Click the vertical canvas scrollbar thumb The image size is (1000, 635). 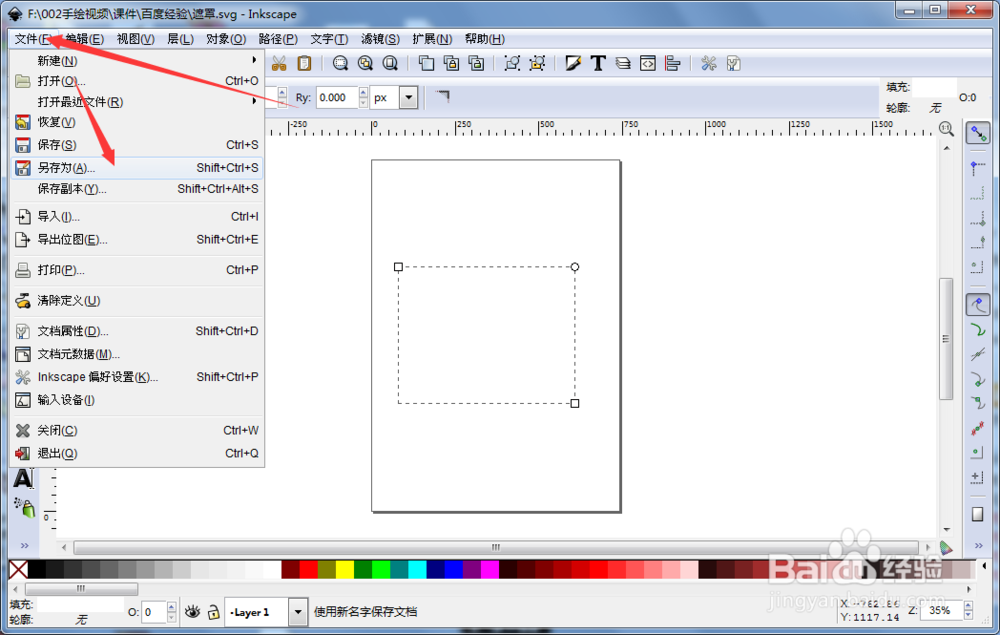tap(946, 339)
